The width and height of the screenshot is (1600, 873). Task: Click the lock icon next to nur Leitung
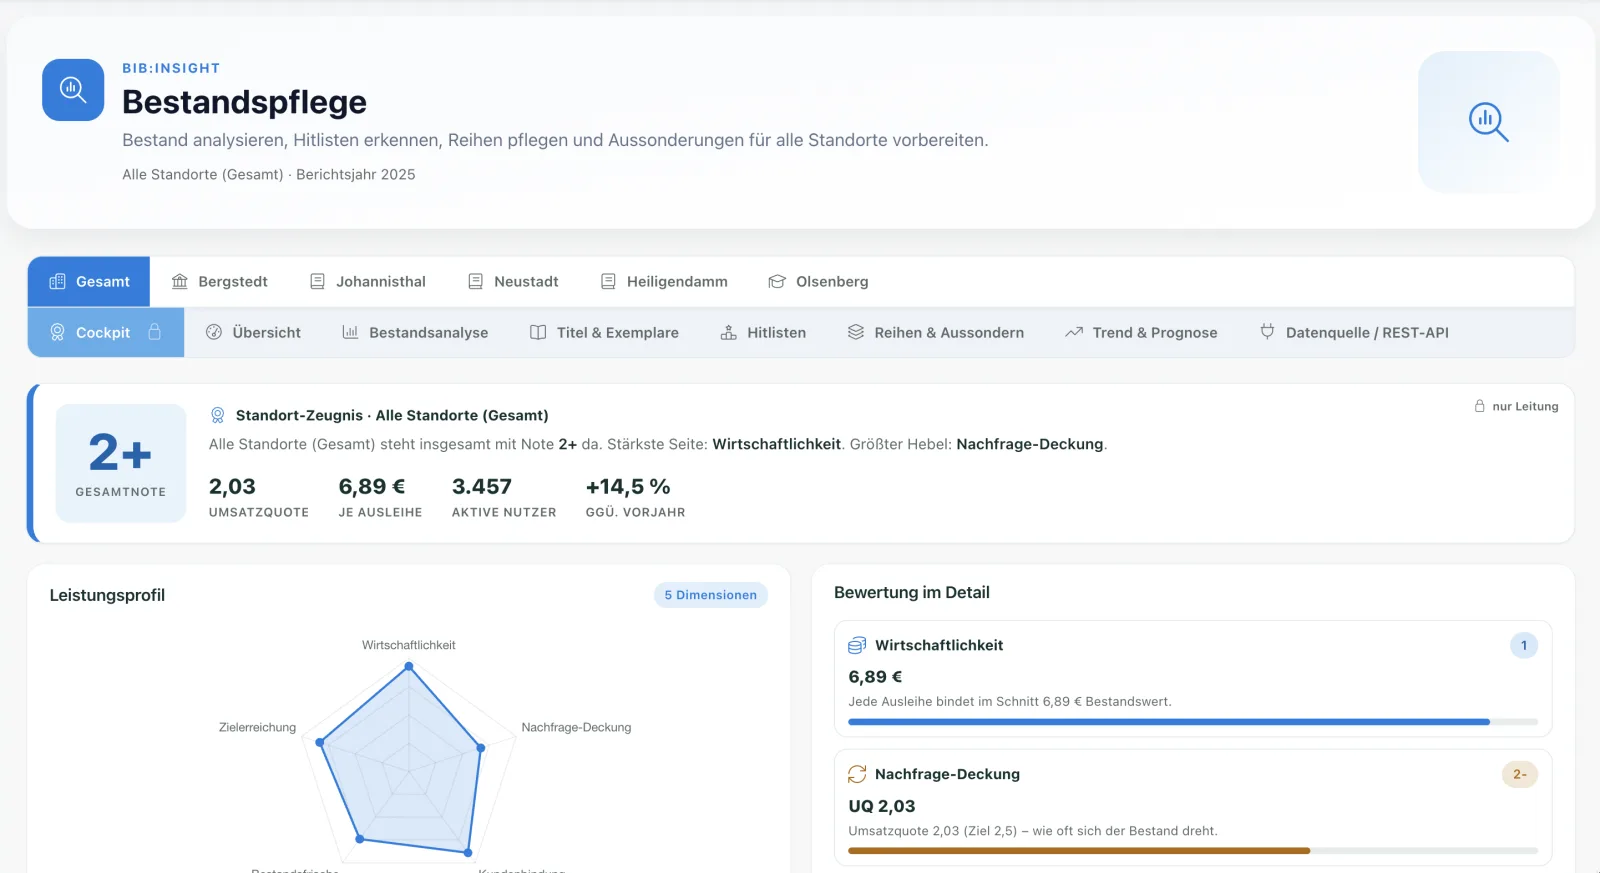click(x=1479, y=406)
